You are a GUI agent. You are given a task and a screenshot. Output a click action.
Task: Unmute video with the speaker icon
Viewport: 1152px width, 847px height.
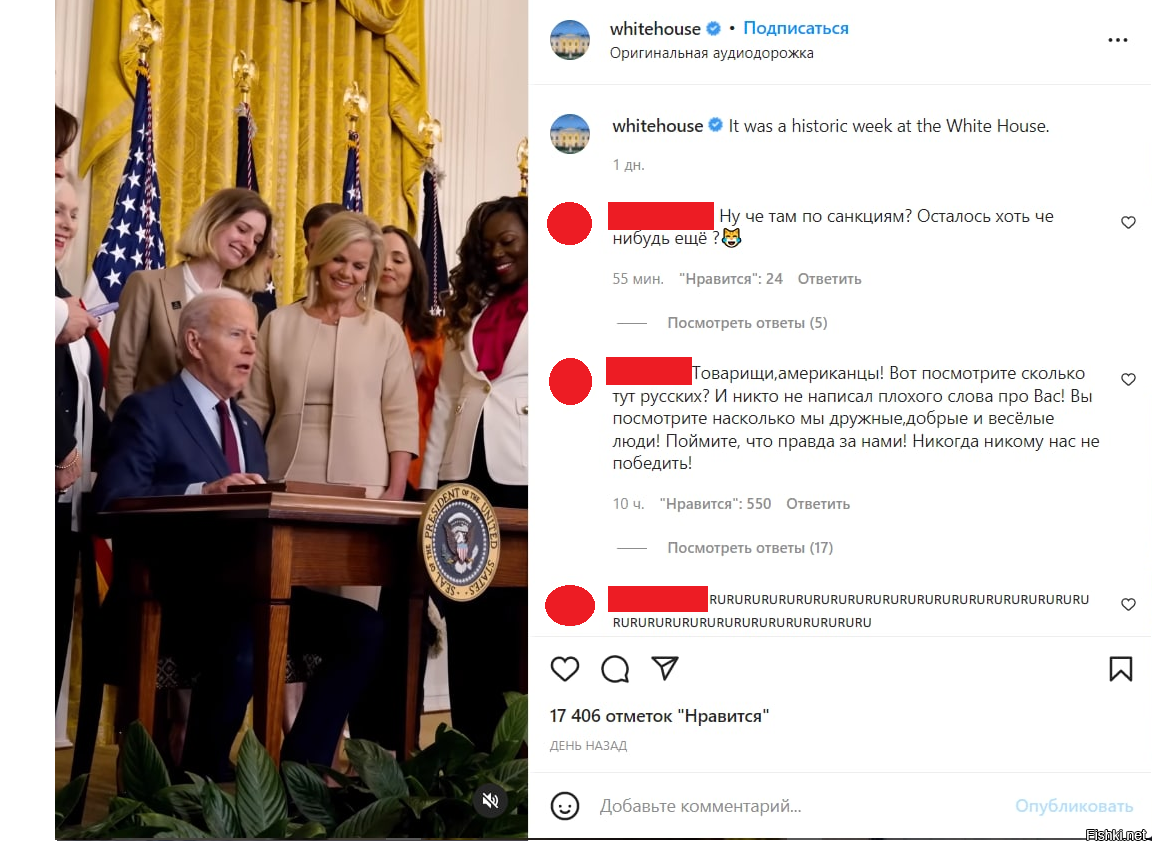(491, 800)
